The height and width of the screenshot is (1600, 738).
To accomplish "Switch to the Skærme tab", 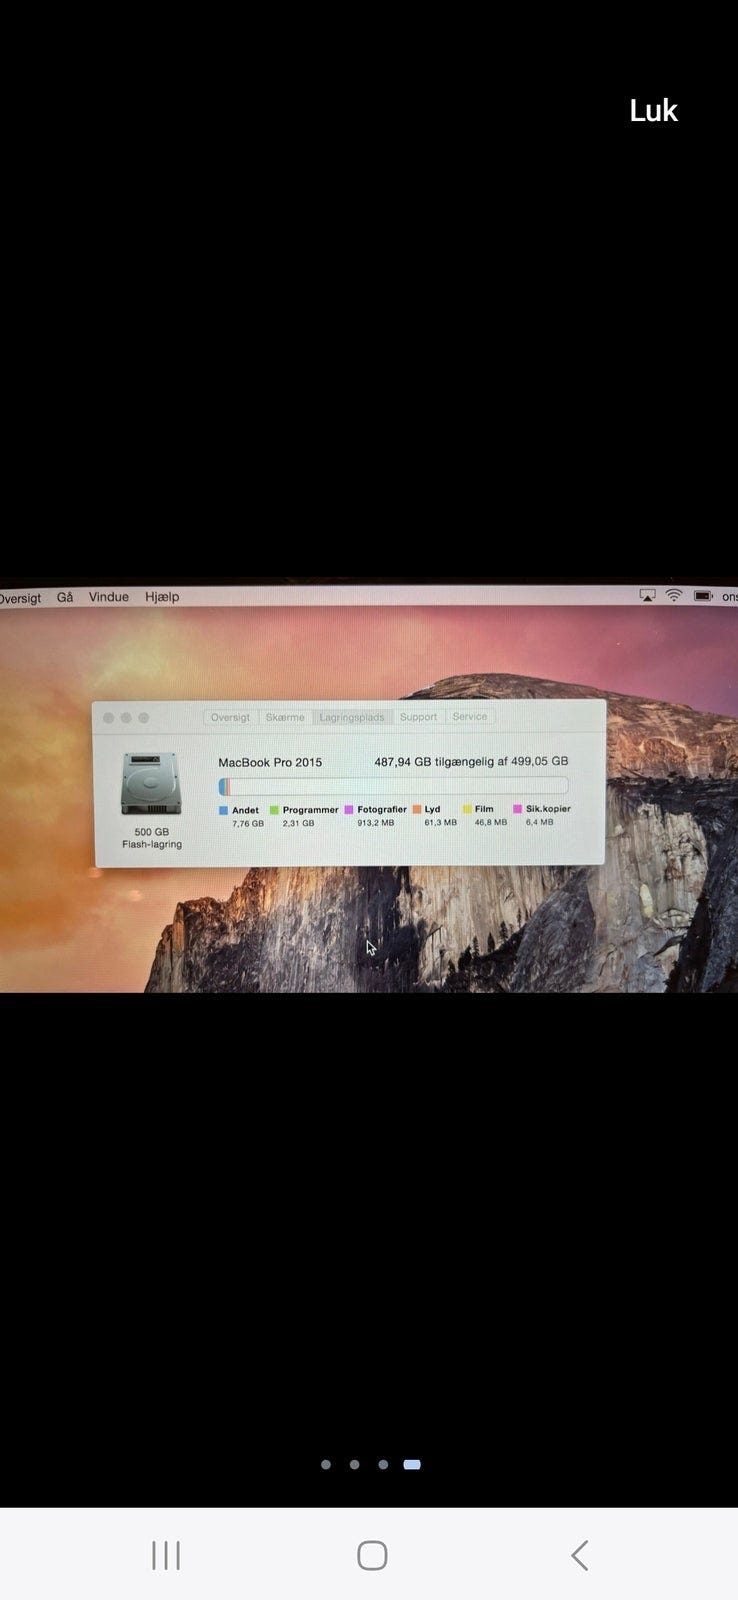I will [x=285, y=717].
